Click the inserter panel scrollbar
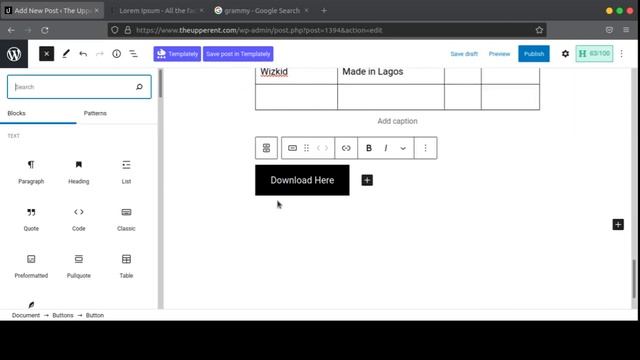The height and width of the screenshot is (360, 640). click(x=160, y=84)
